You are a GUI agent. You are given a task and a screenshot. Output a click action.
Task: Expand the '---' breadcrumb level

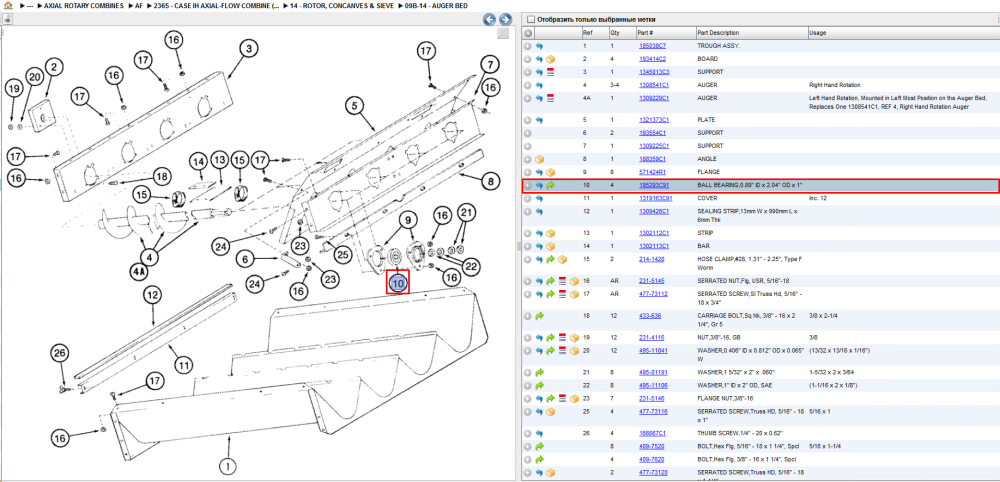pyautogui.click(x=29, y=5)
